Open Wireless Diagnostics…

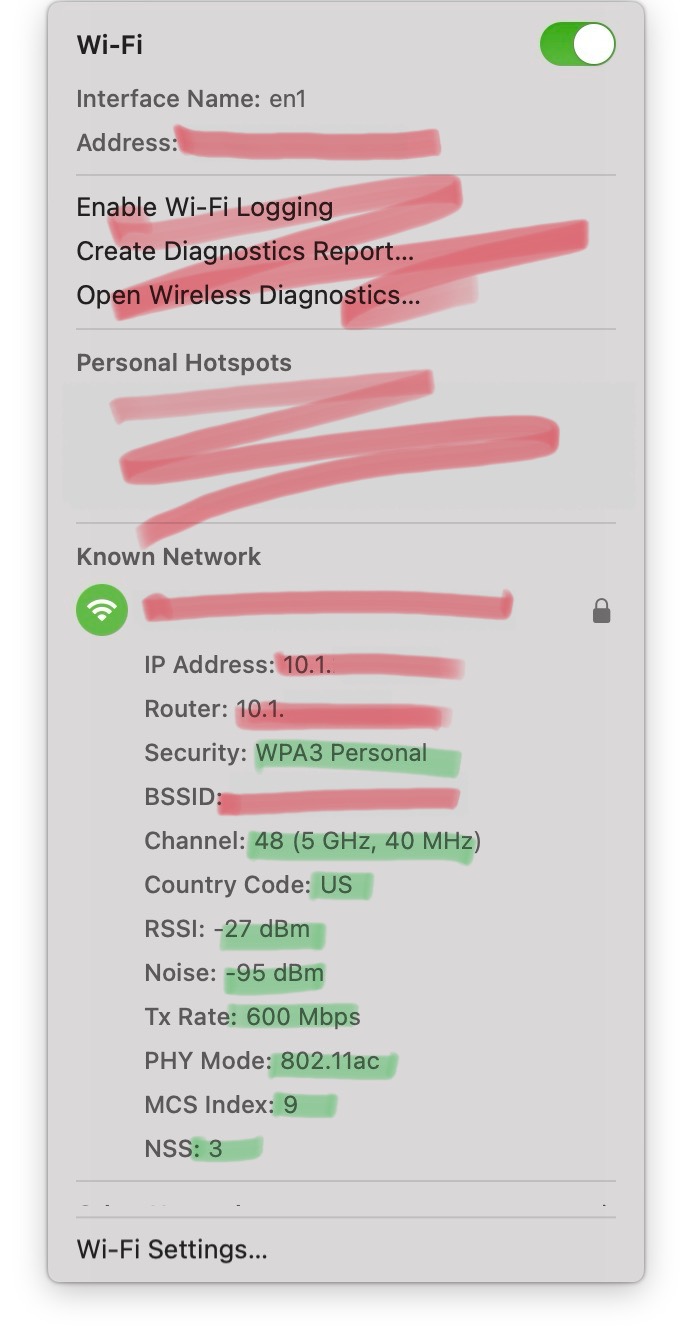248,295
